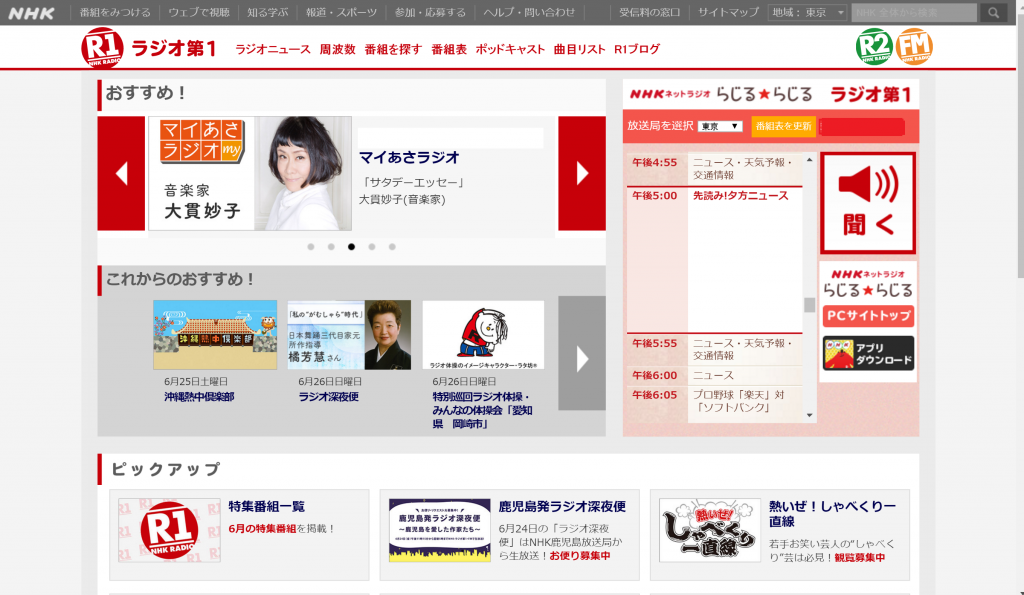The width and height of the screenshot is (1024, 595).
Task: Select 午後6:00 ニュース schedule entry
Action: [715, 376]
